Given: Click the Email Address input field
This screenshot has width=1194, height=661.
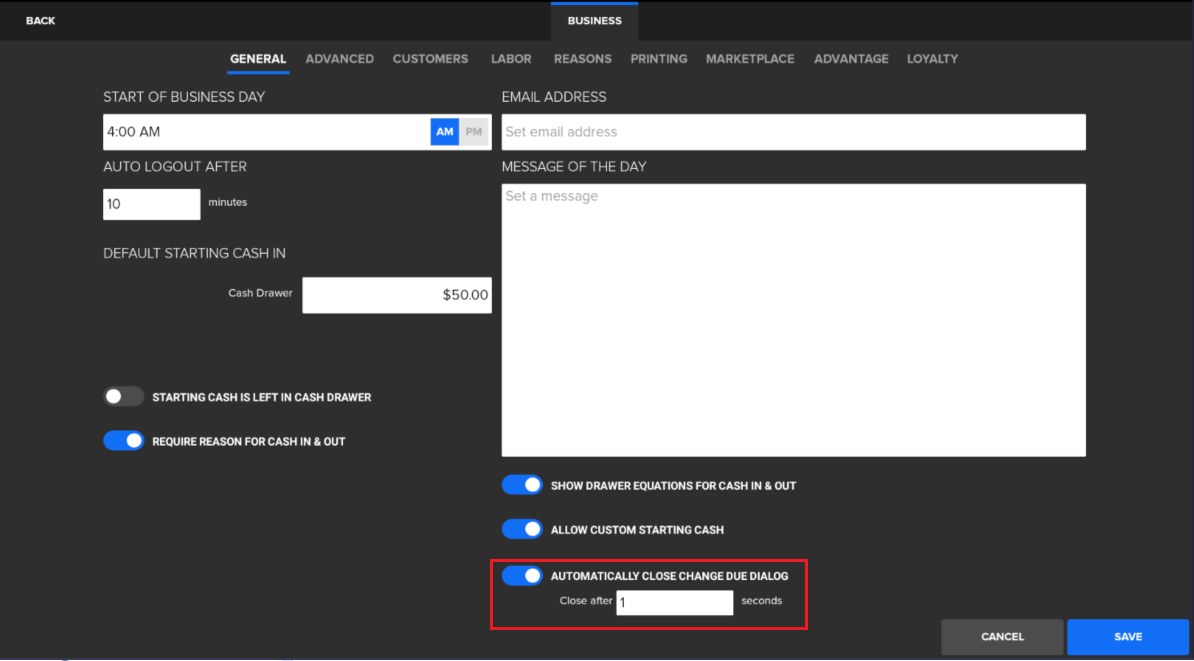Looking at the screenshot, I should pos(793,132).
